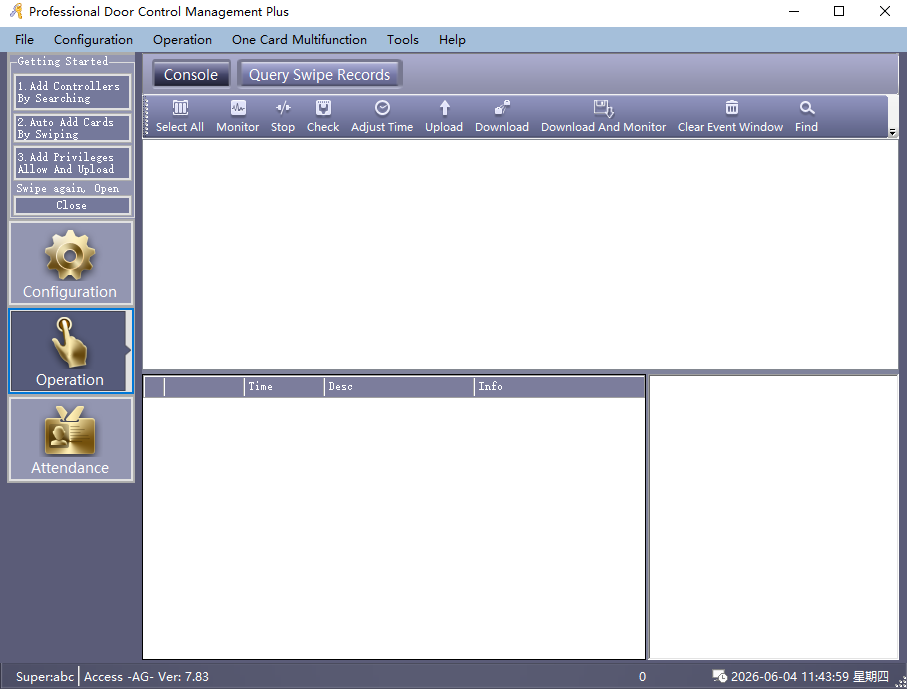Click the date and time in status bar
907x689 pixels.
[x=810, y=676]
